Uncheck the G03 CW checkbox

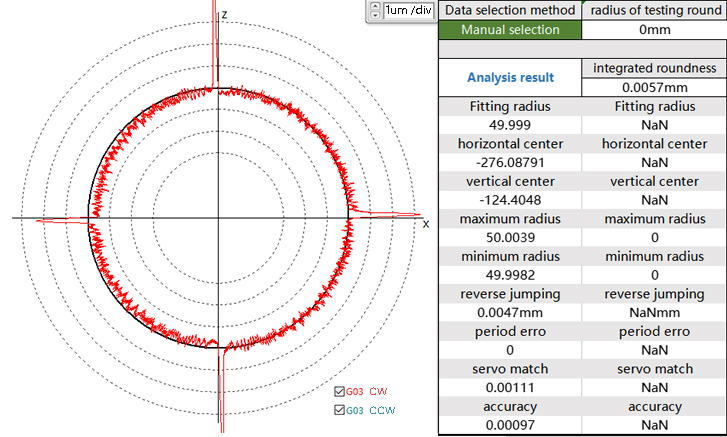(339, 392)
